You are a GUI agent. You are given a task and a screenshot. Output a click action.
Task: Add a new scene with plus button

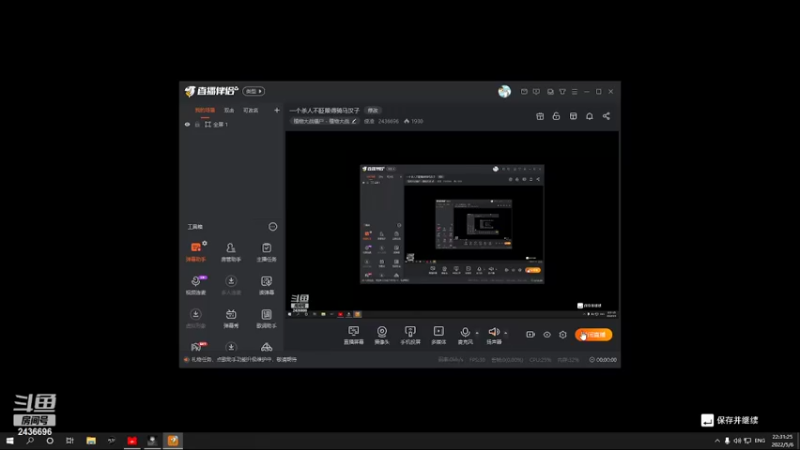277,110
